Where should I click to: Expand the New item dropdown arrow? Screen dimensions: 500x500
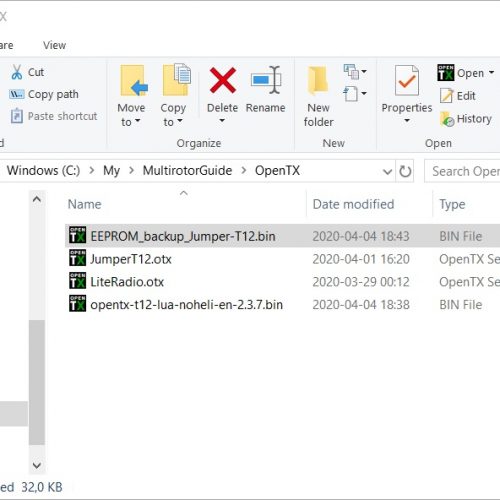click(x=364, y=71)
